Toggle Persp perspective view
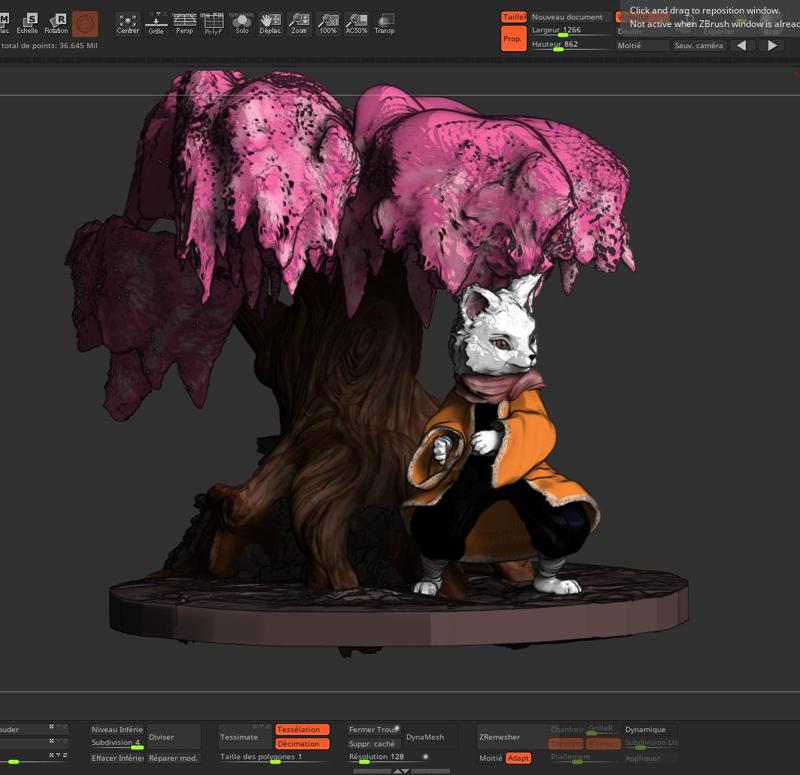This screenshot has height=775, width=800. (184, 23)
